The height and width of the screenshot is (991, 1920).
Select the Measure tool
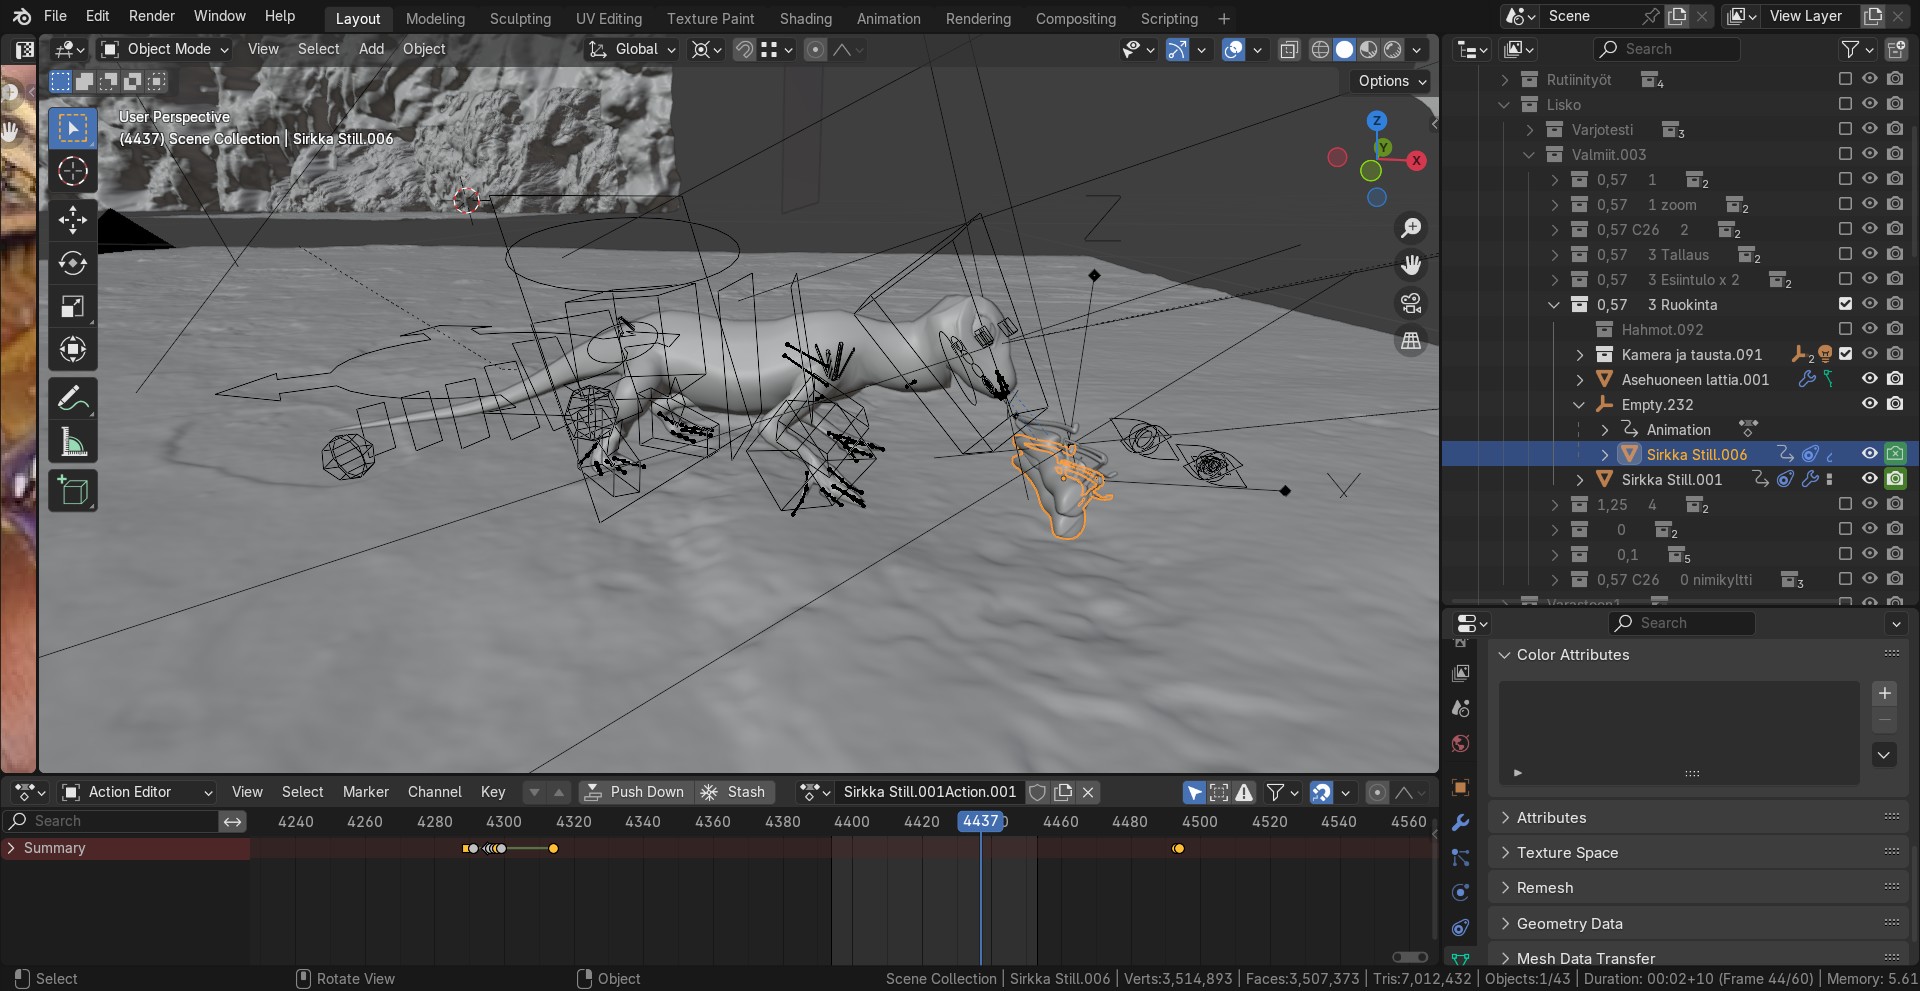tap(72, 441)
